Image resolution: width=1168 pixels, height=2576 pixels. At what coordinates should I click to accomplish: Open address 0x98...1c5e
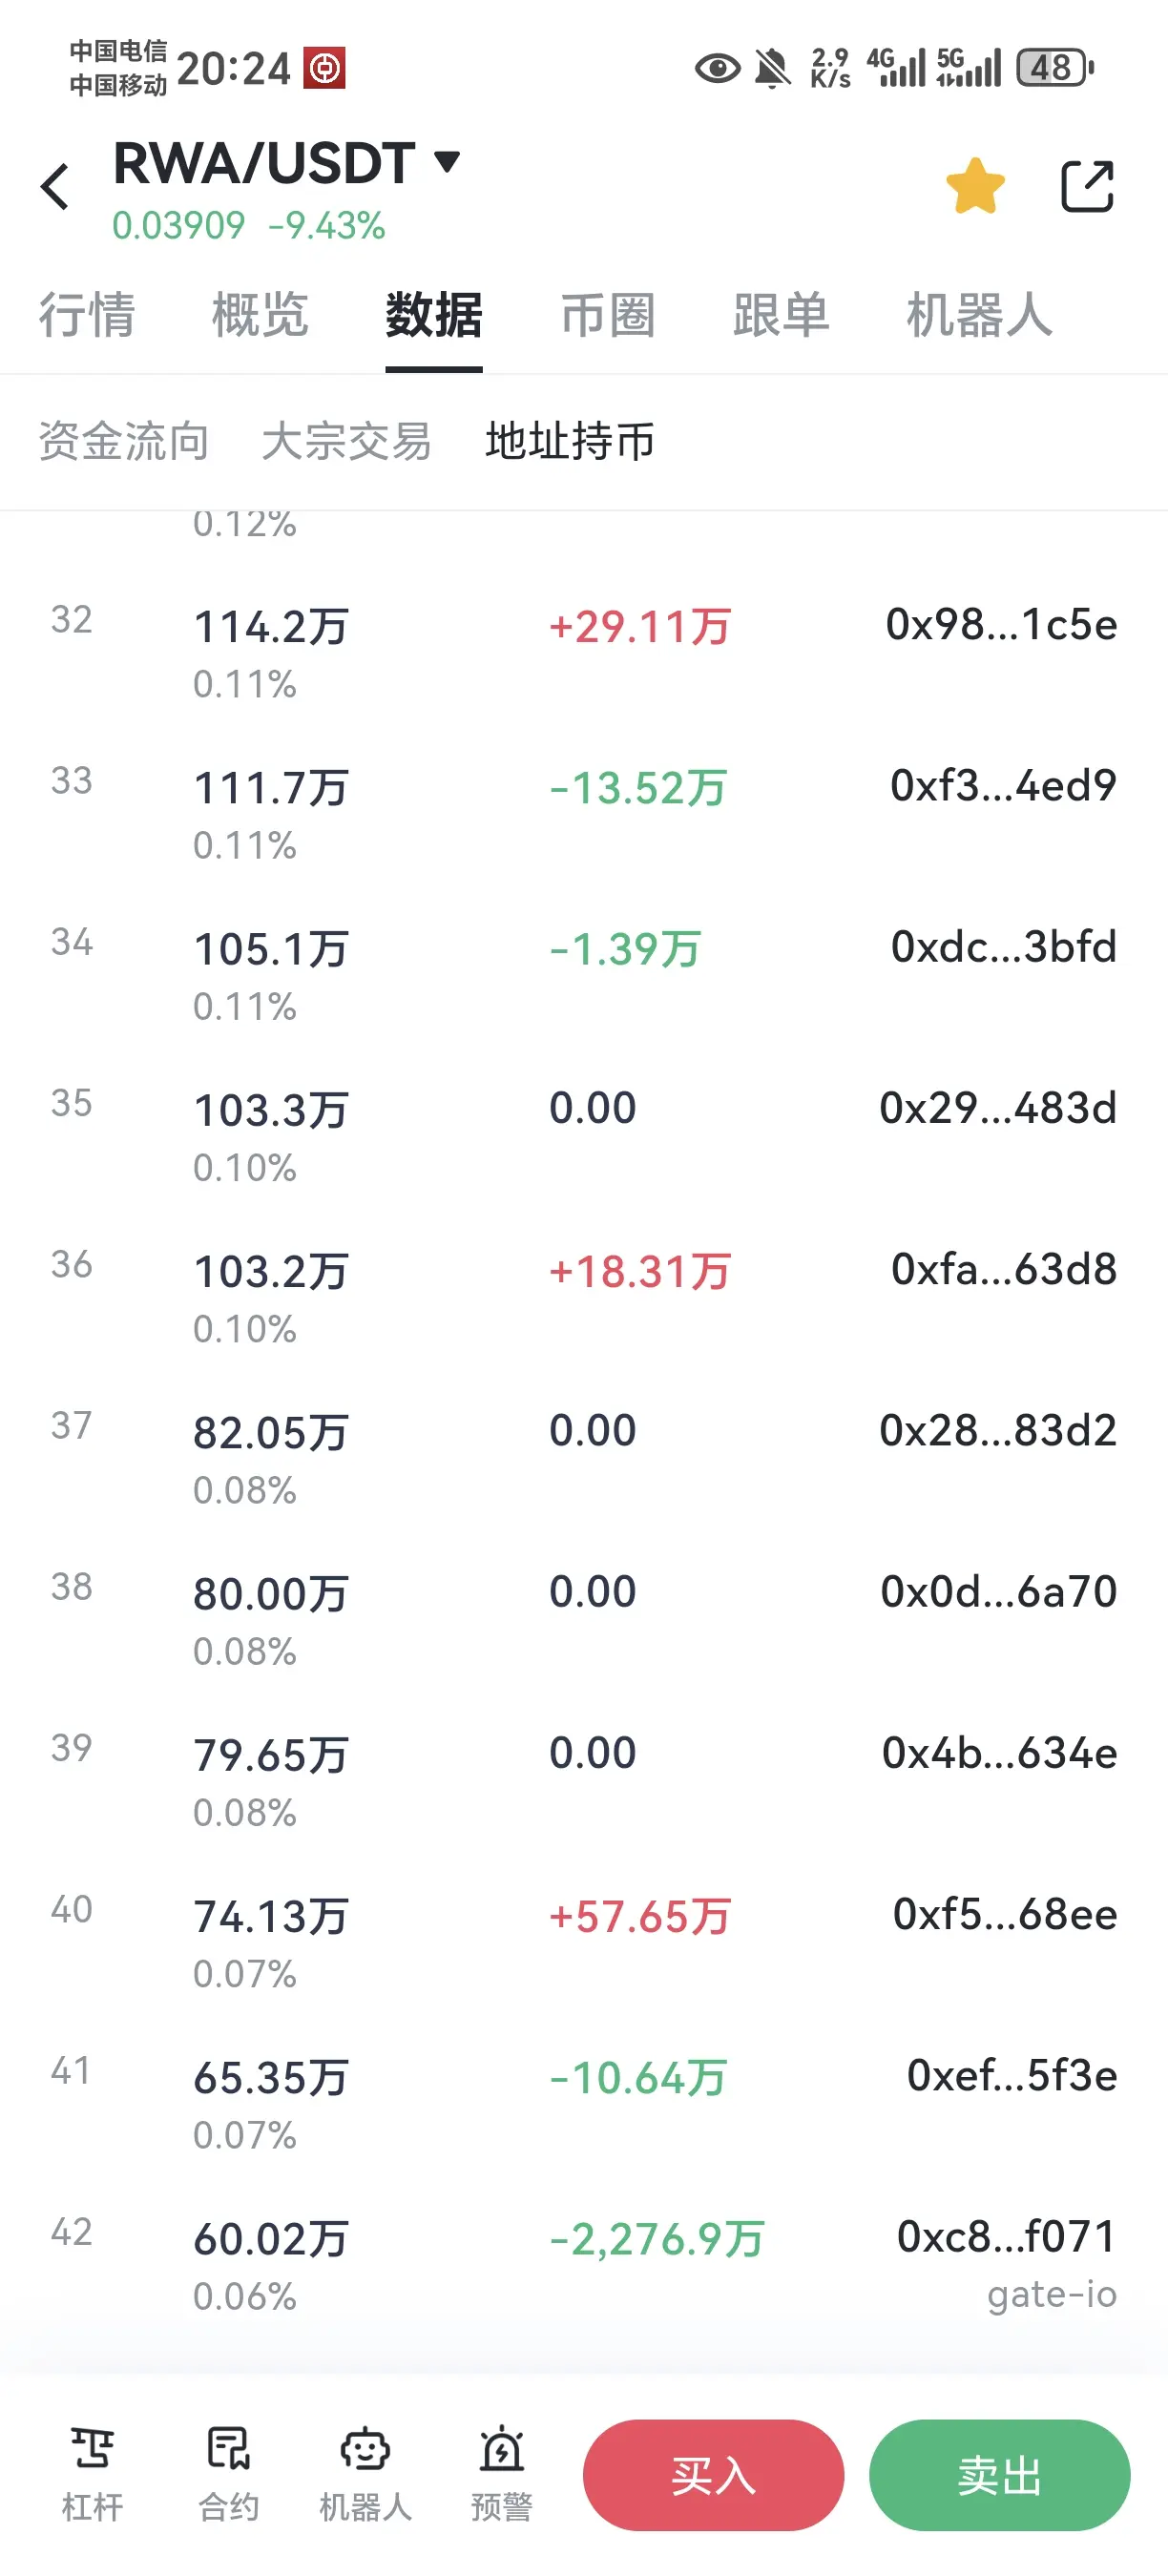click(1001, 625)
